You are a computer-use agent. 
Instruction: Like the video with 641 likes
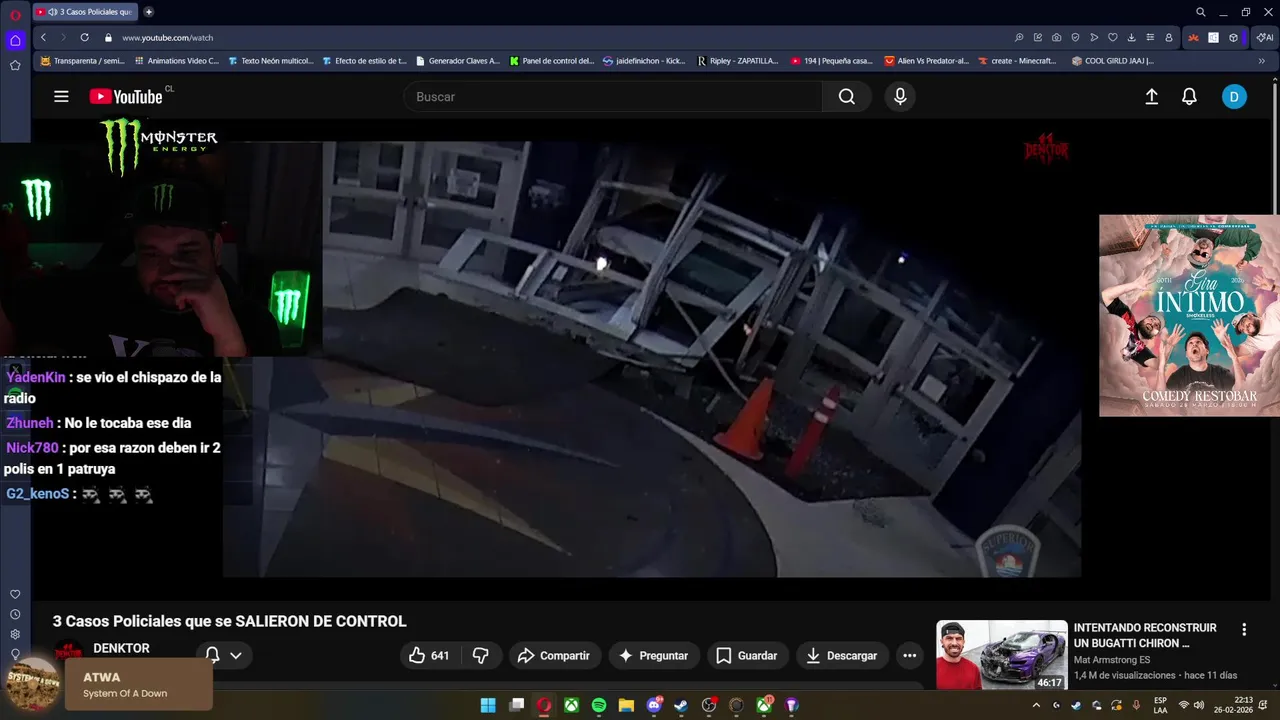pos(428,656)
